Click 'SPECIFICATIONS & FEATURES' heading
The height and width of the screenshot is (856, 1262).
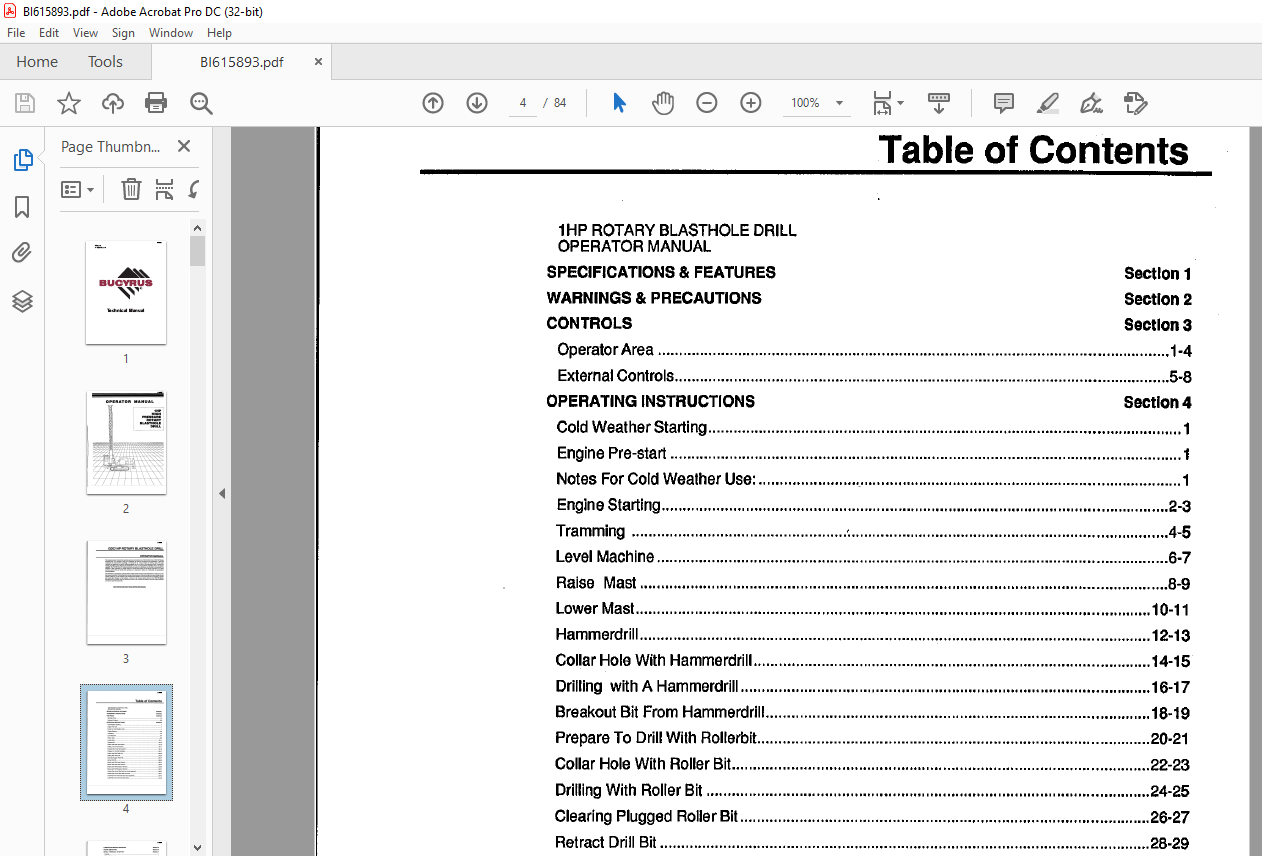coord(661,272)
